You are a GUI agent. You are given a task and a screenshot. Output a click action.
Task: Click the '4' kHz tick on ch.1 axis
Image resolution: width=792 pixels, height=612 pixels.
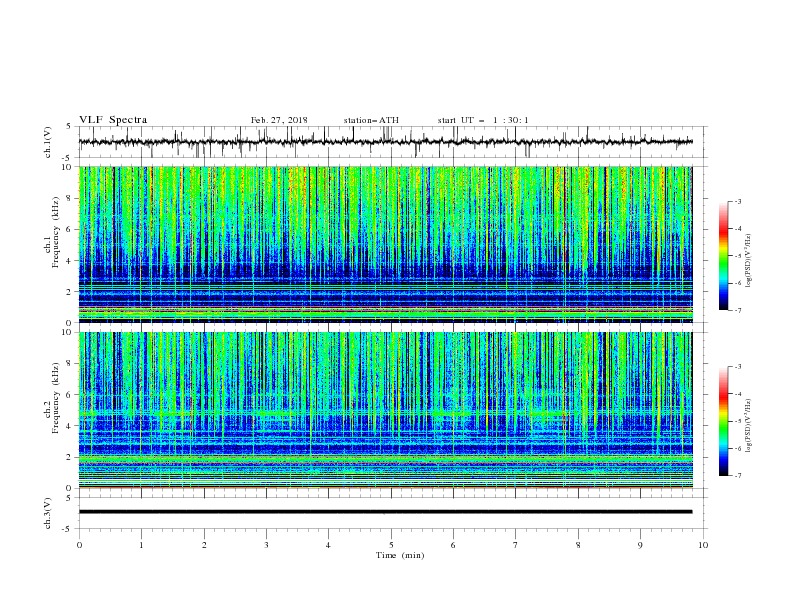click(x=70, y=261)
